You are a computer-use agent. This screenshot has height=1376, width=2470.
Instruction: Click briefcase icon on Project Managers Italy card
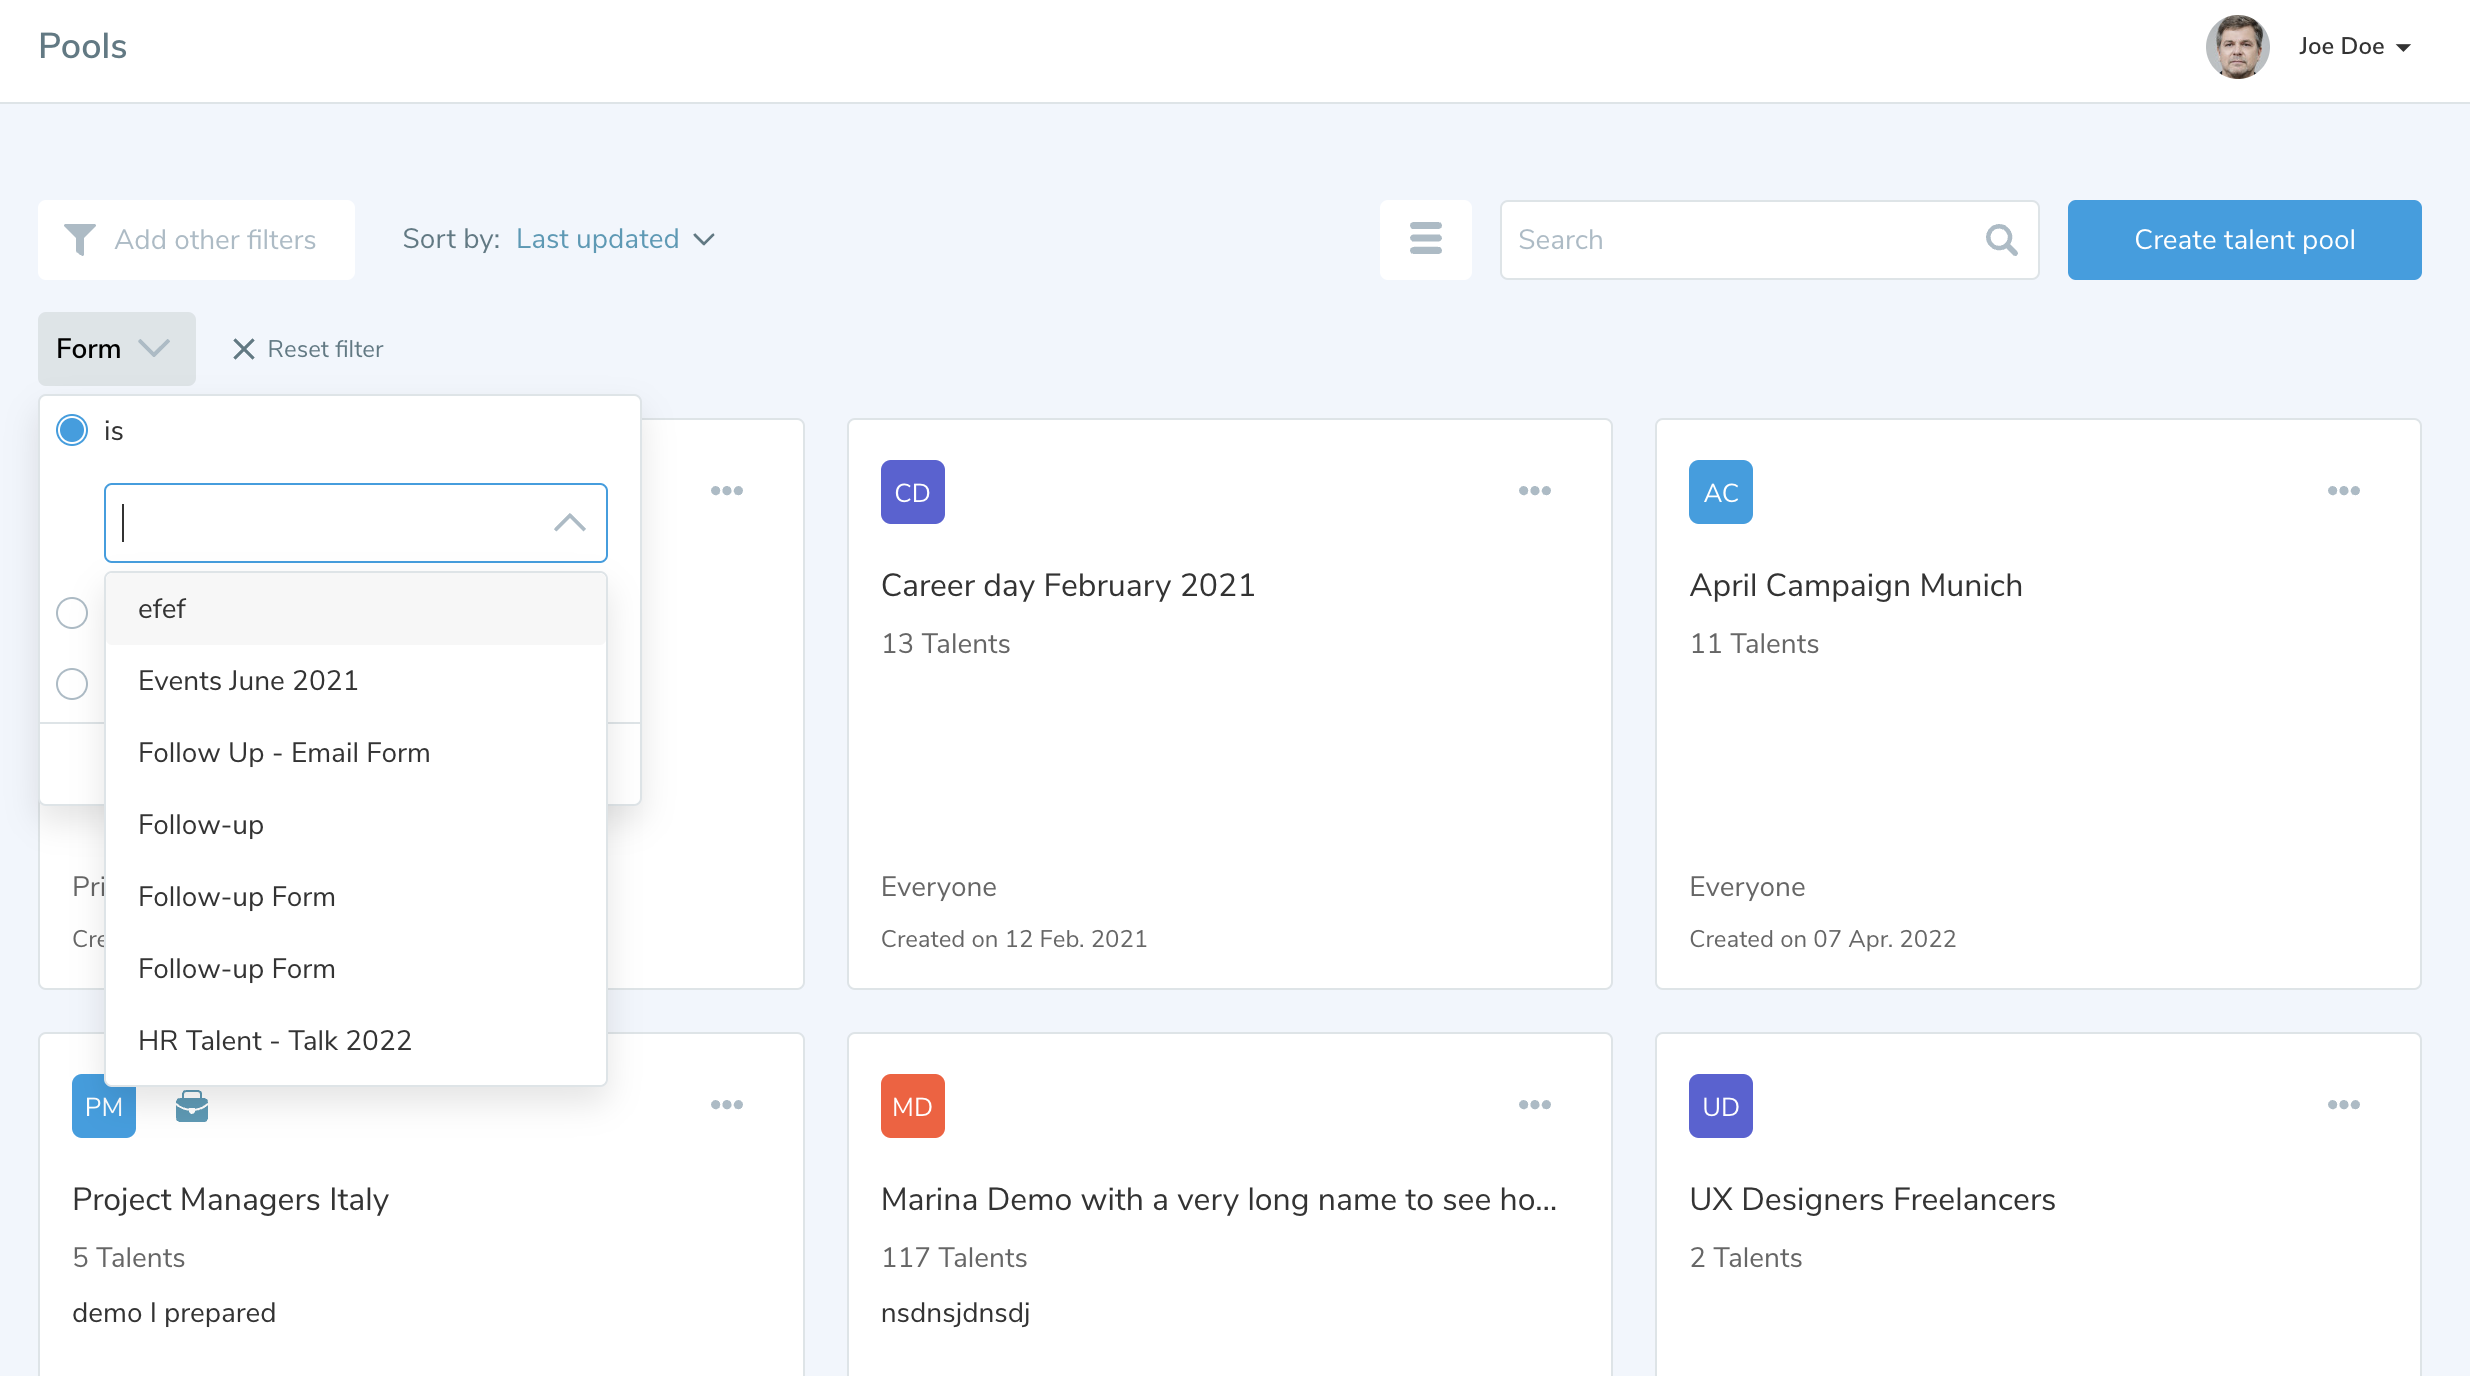click(192, 1106)
